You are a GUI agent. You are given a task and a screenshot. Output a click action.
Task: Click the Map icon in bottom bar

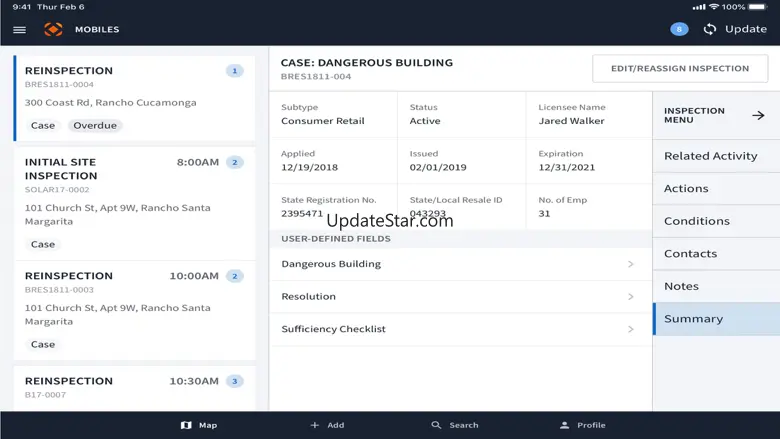click(x=186, y=425)
